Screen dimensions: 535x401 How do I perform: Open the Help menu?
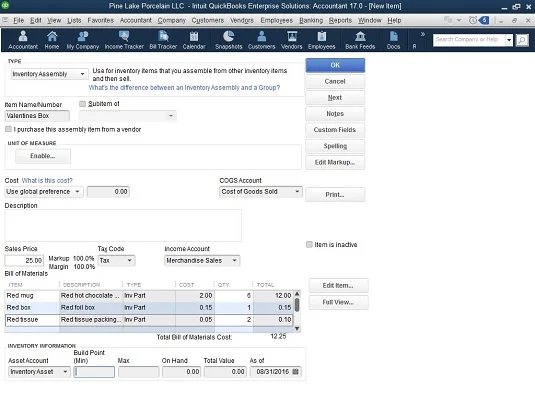[394, 20]
